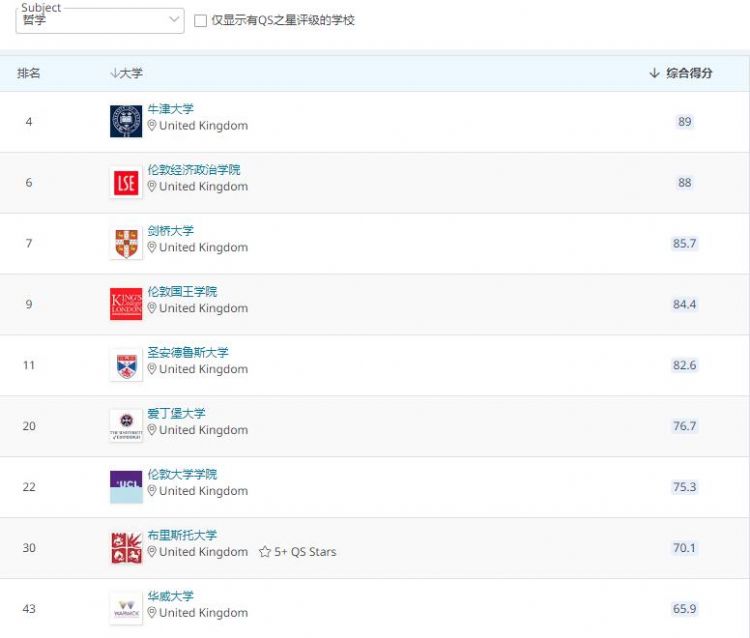This screenshot has height=638, width=750.
Task: Click United Kingdom under 牛津大学
Action: click(204, 125)
